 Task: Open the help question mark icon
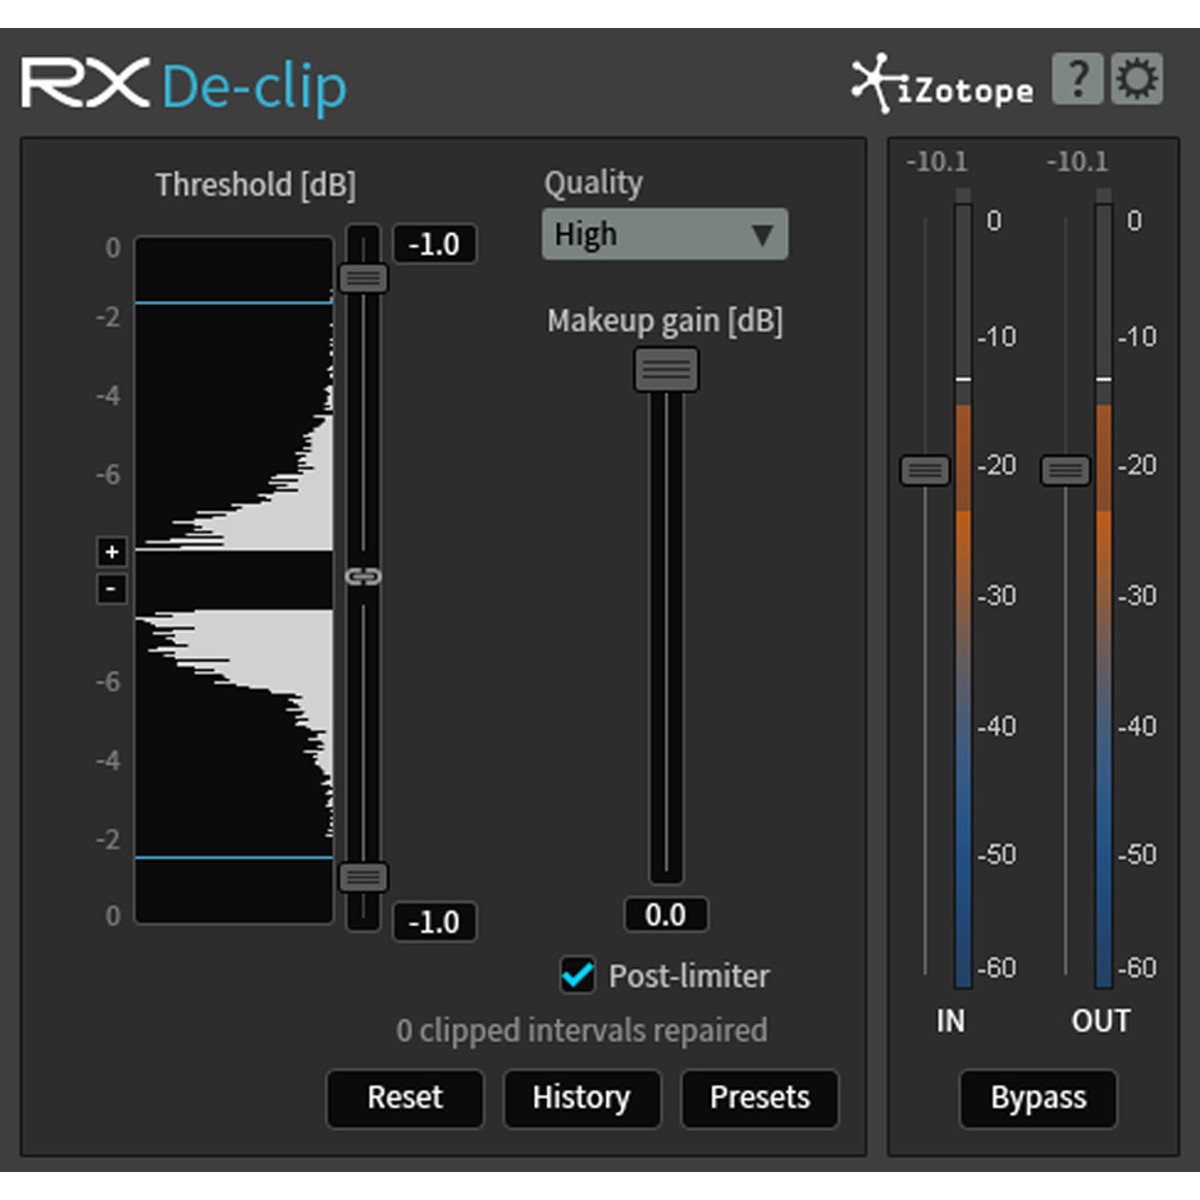[1077, 79]
